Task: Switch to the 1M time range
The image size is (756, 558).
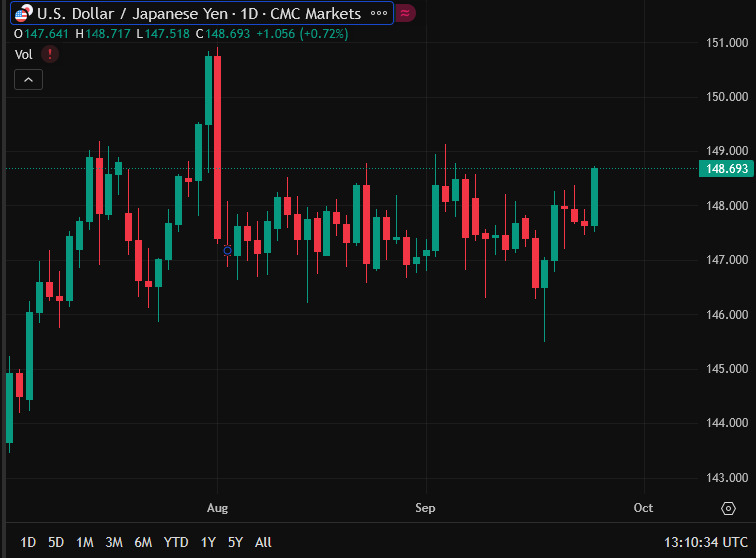Action: [x=85, y=542]
